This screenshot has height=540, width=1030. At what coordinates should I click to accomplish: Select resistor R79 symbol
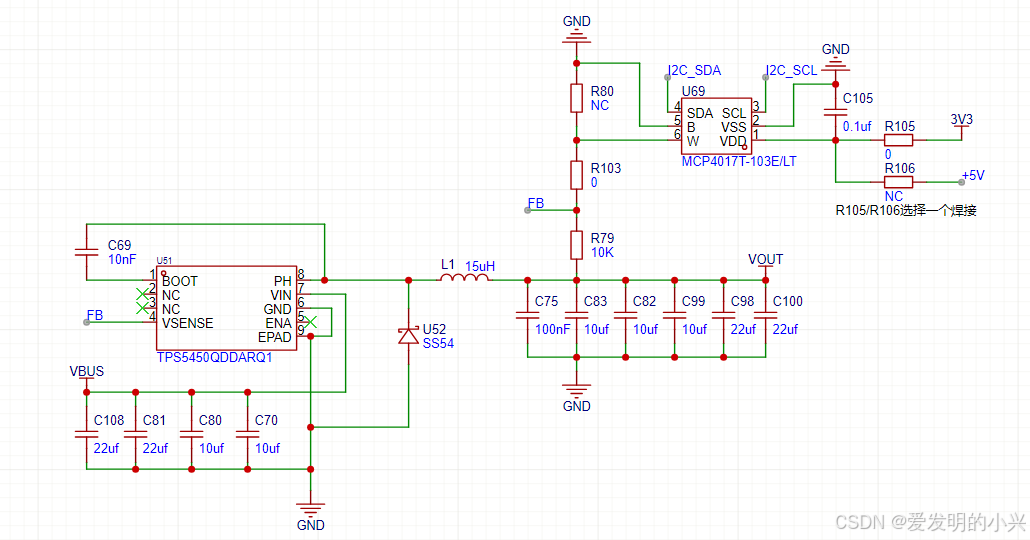click(576, 245)
